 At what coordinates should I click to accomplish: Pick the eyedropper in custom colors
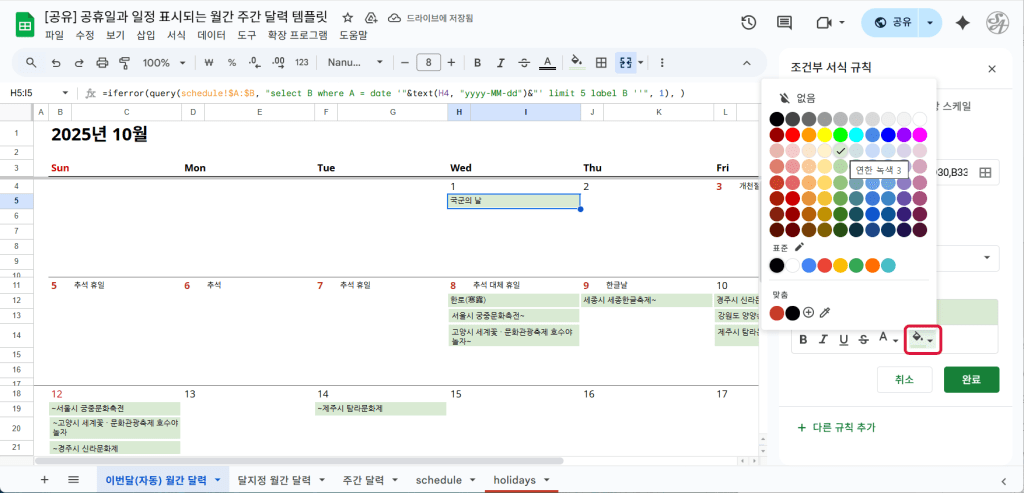(825, 313)
